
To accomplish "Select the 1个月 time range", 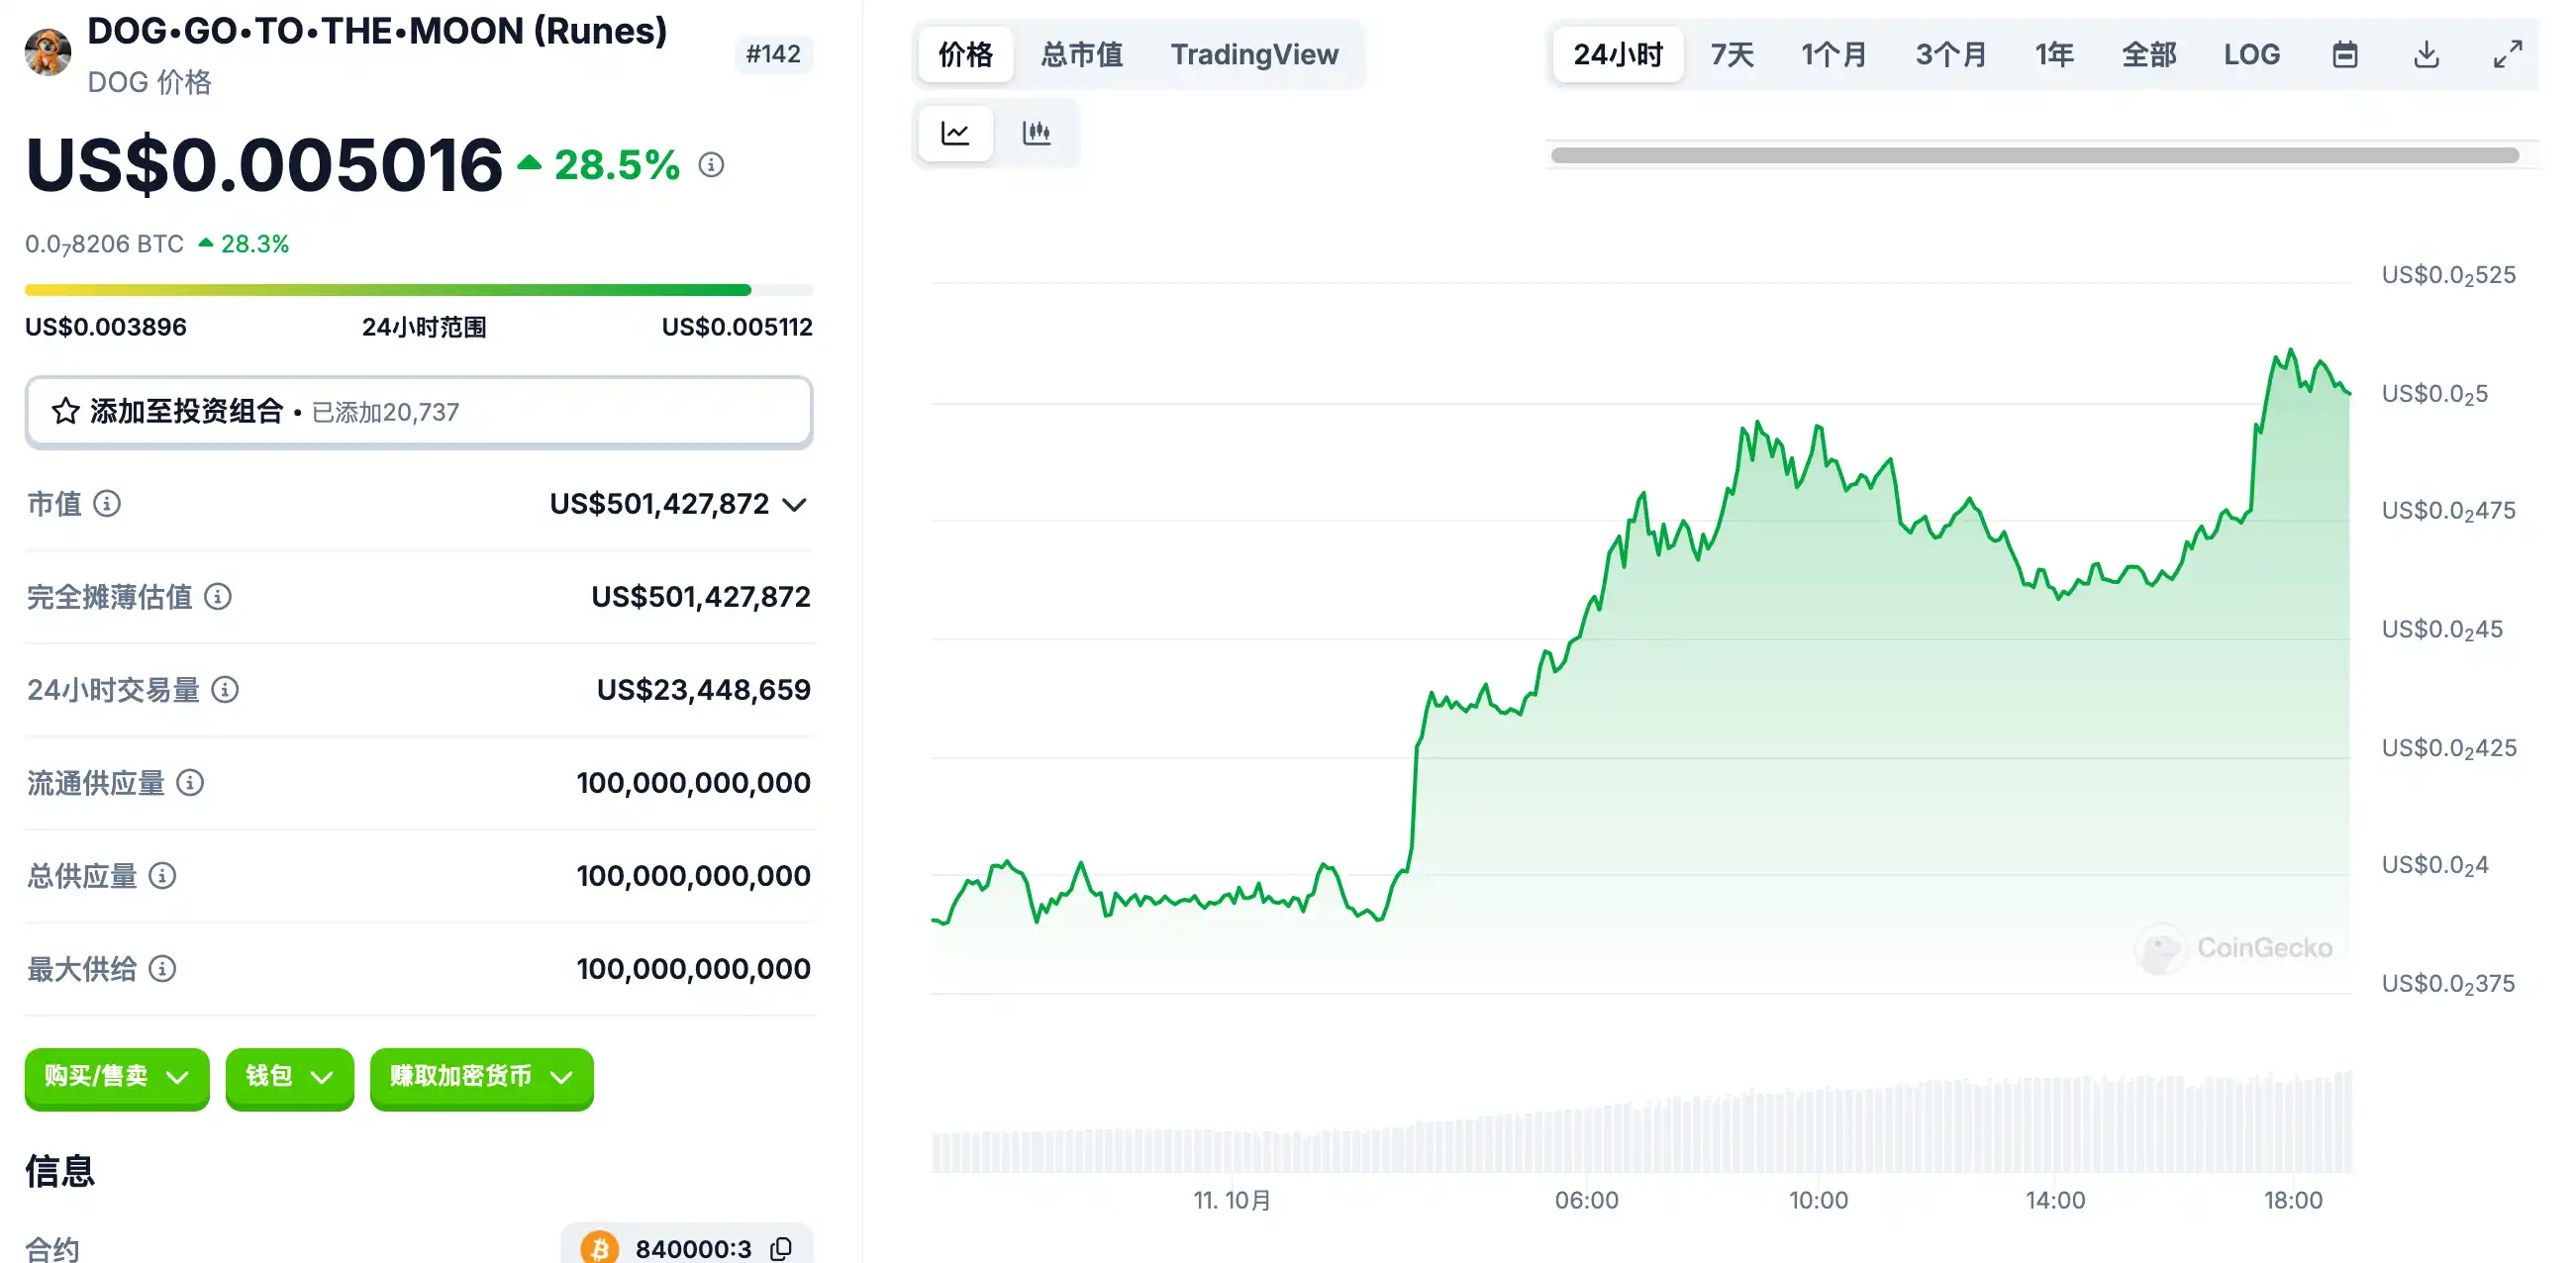I will point(1834,54).
